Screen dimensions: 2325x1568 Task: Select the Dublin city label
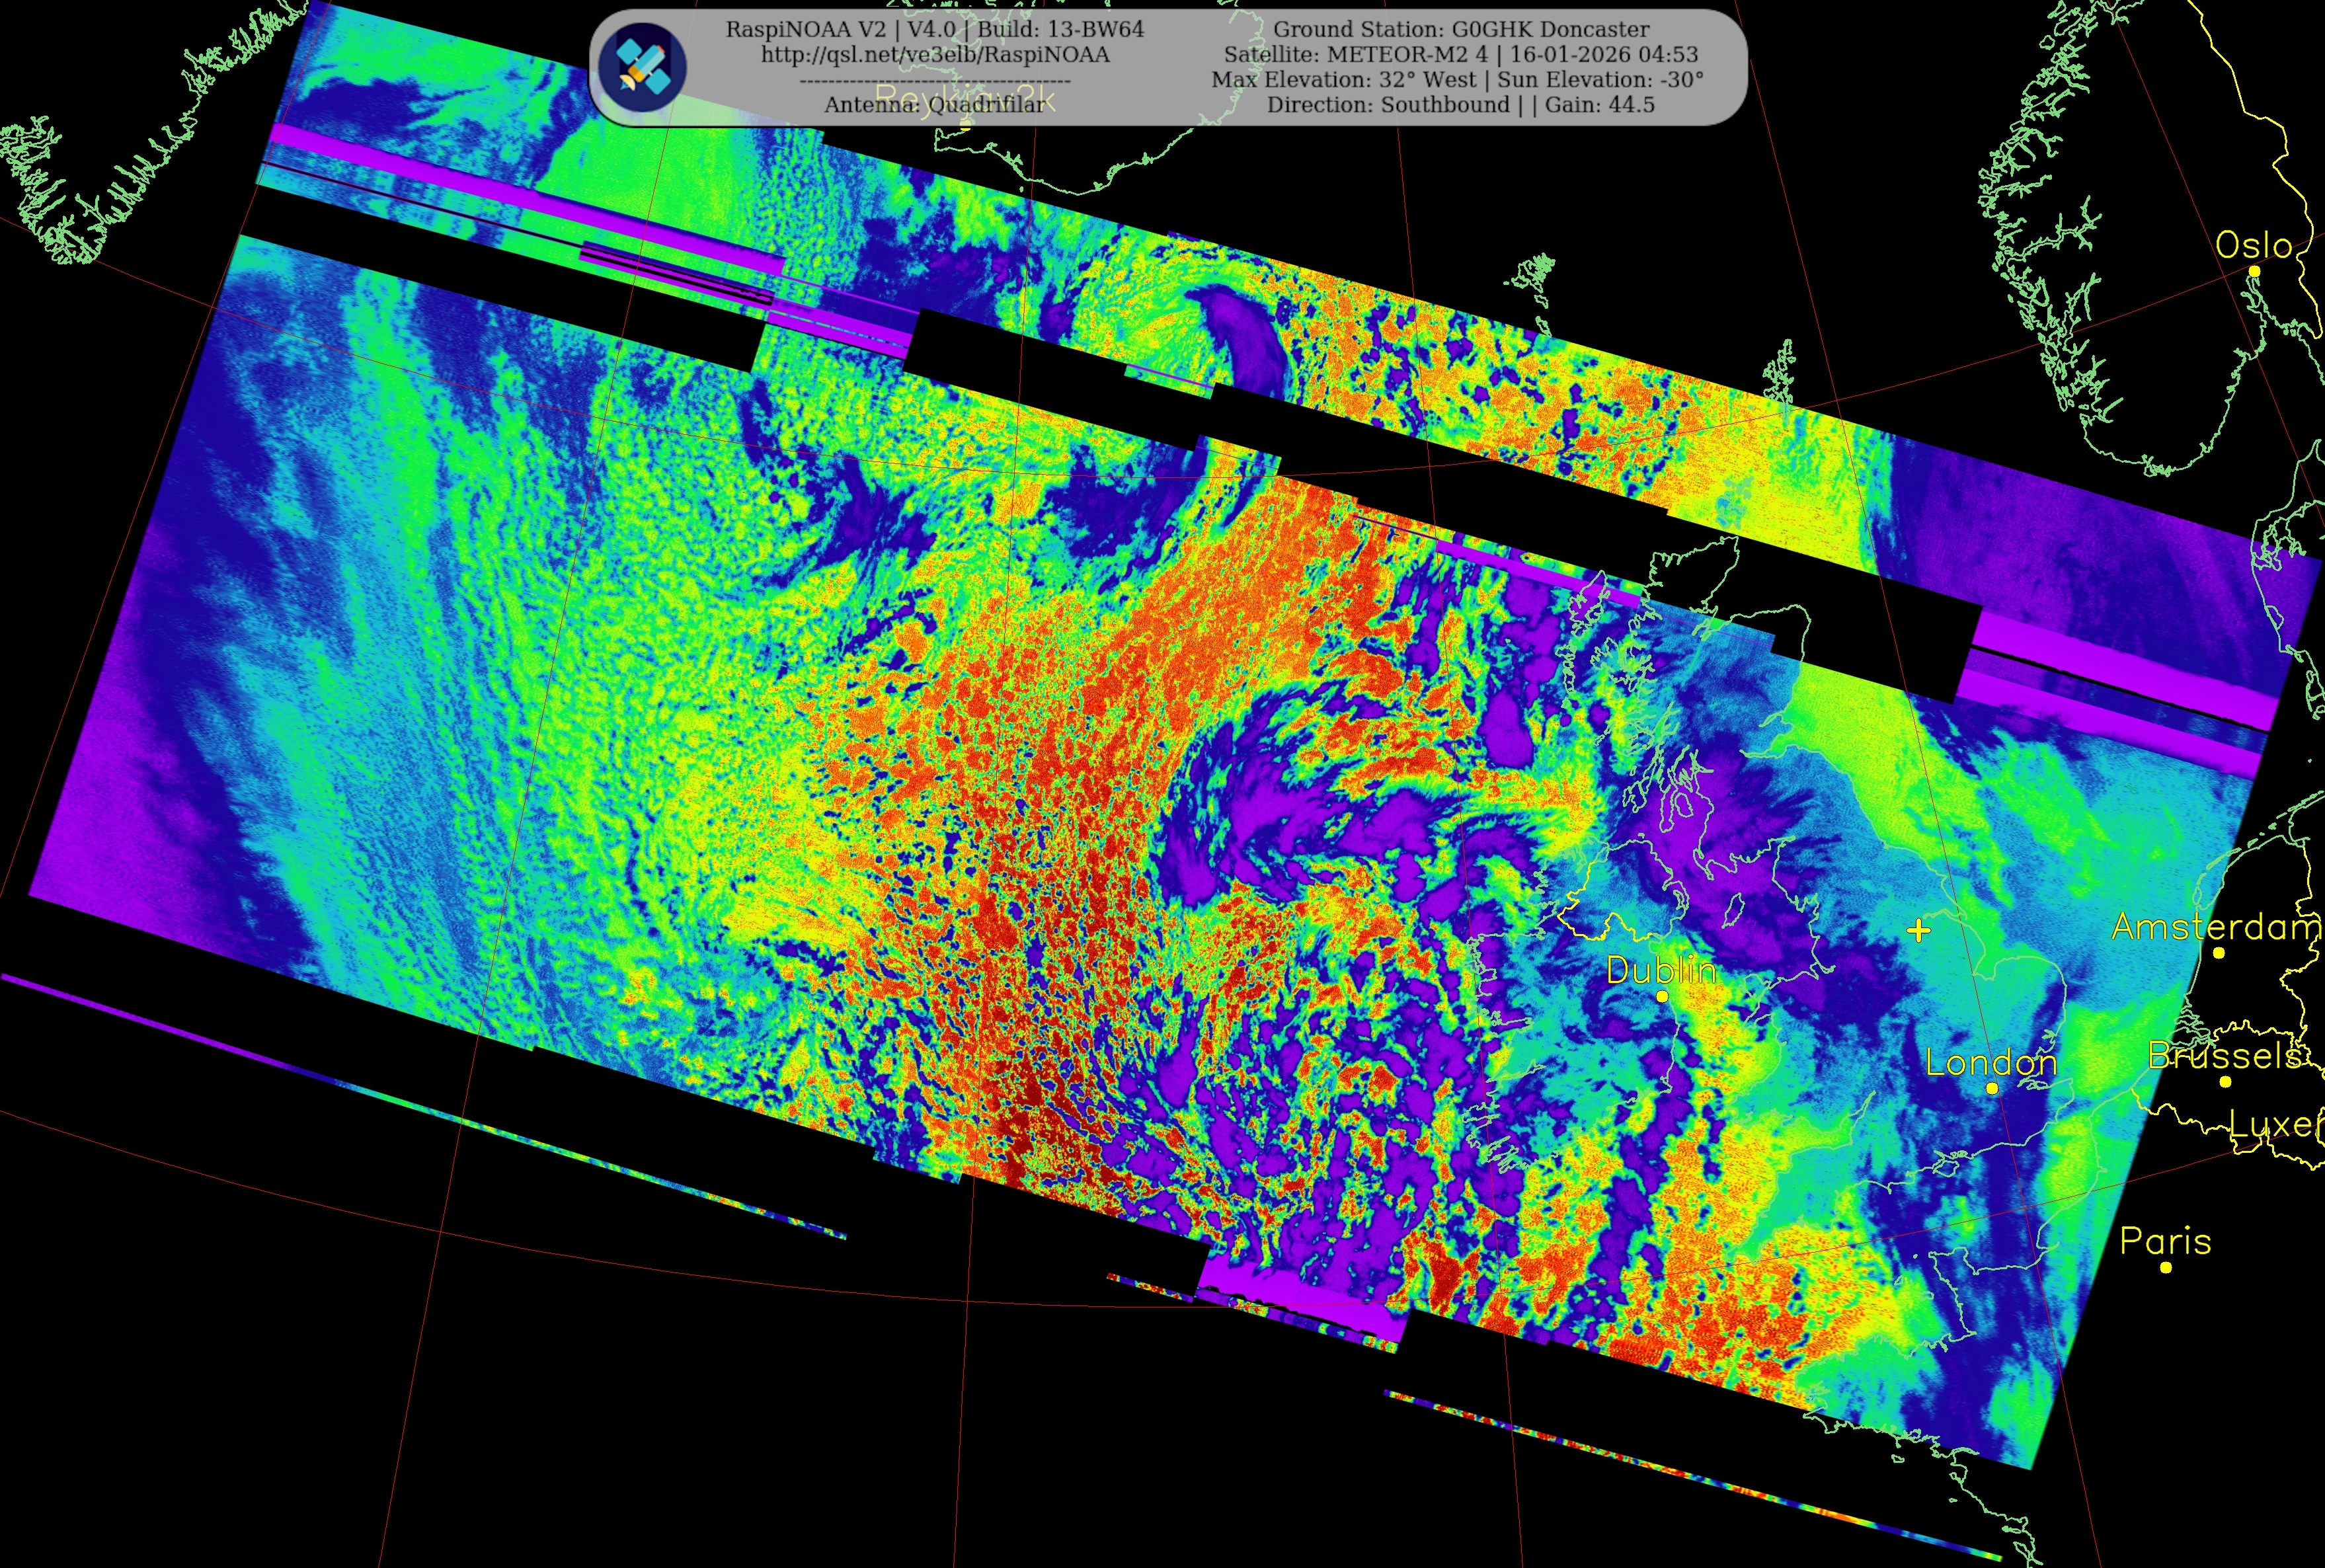[1661, 970]
